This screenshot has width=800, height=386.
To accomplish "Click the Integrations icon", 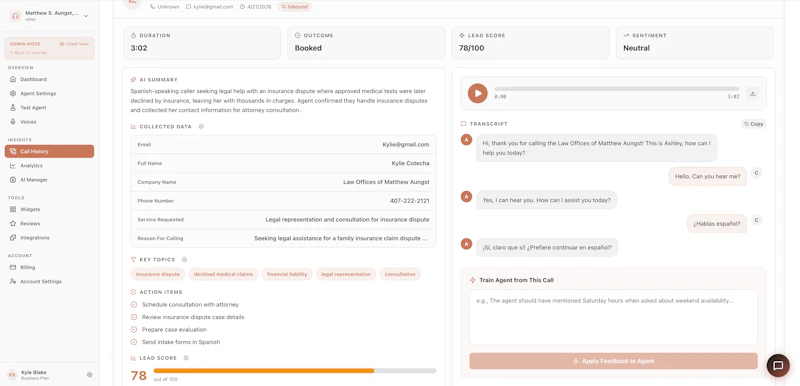I will pos(13,238).
